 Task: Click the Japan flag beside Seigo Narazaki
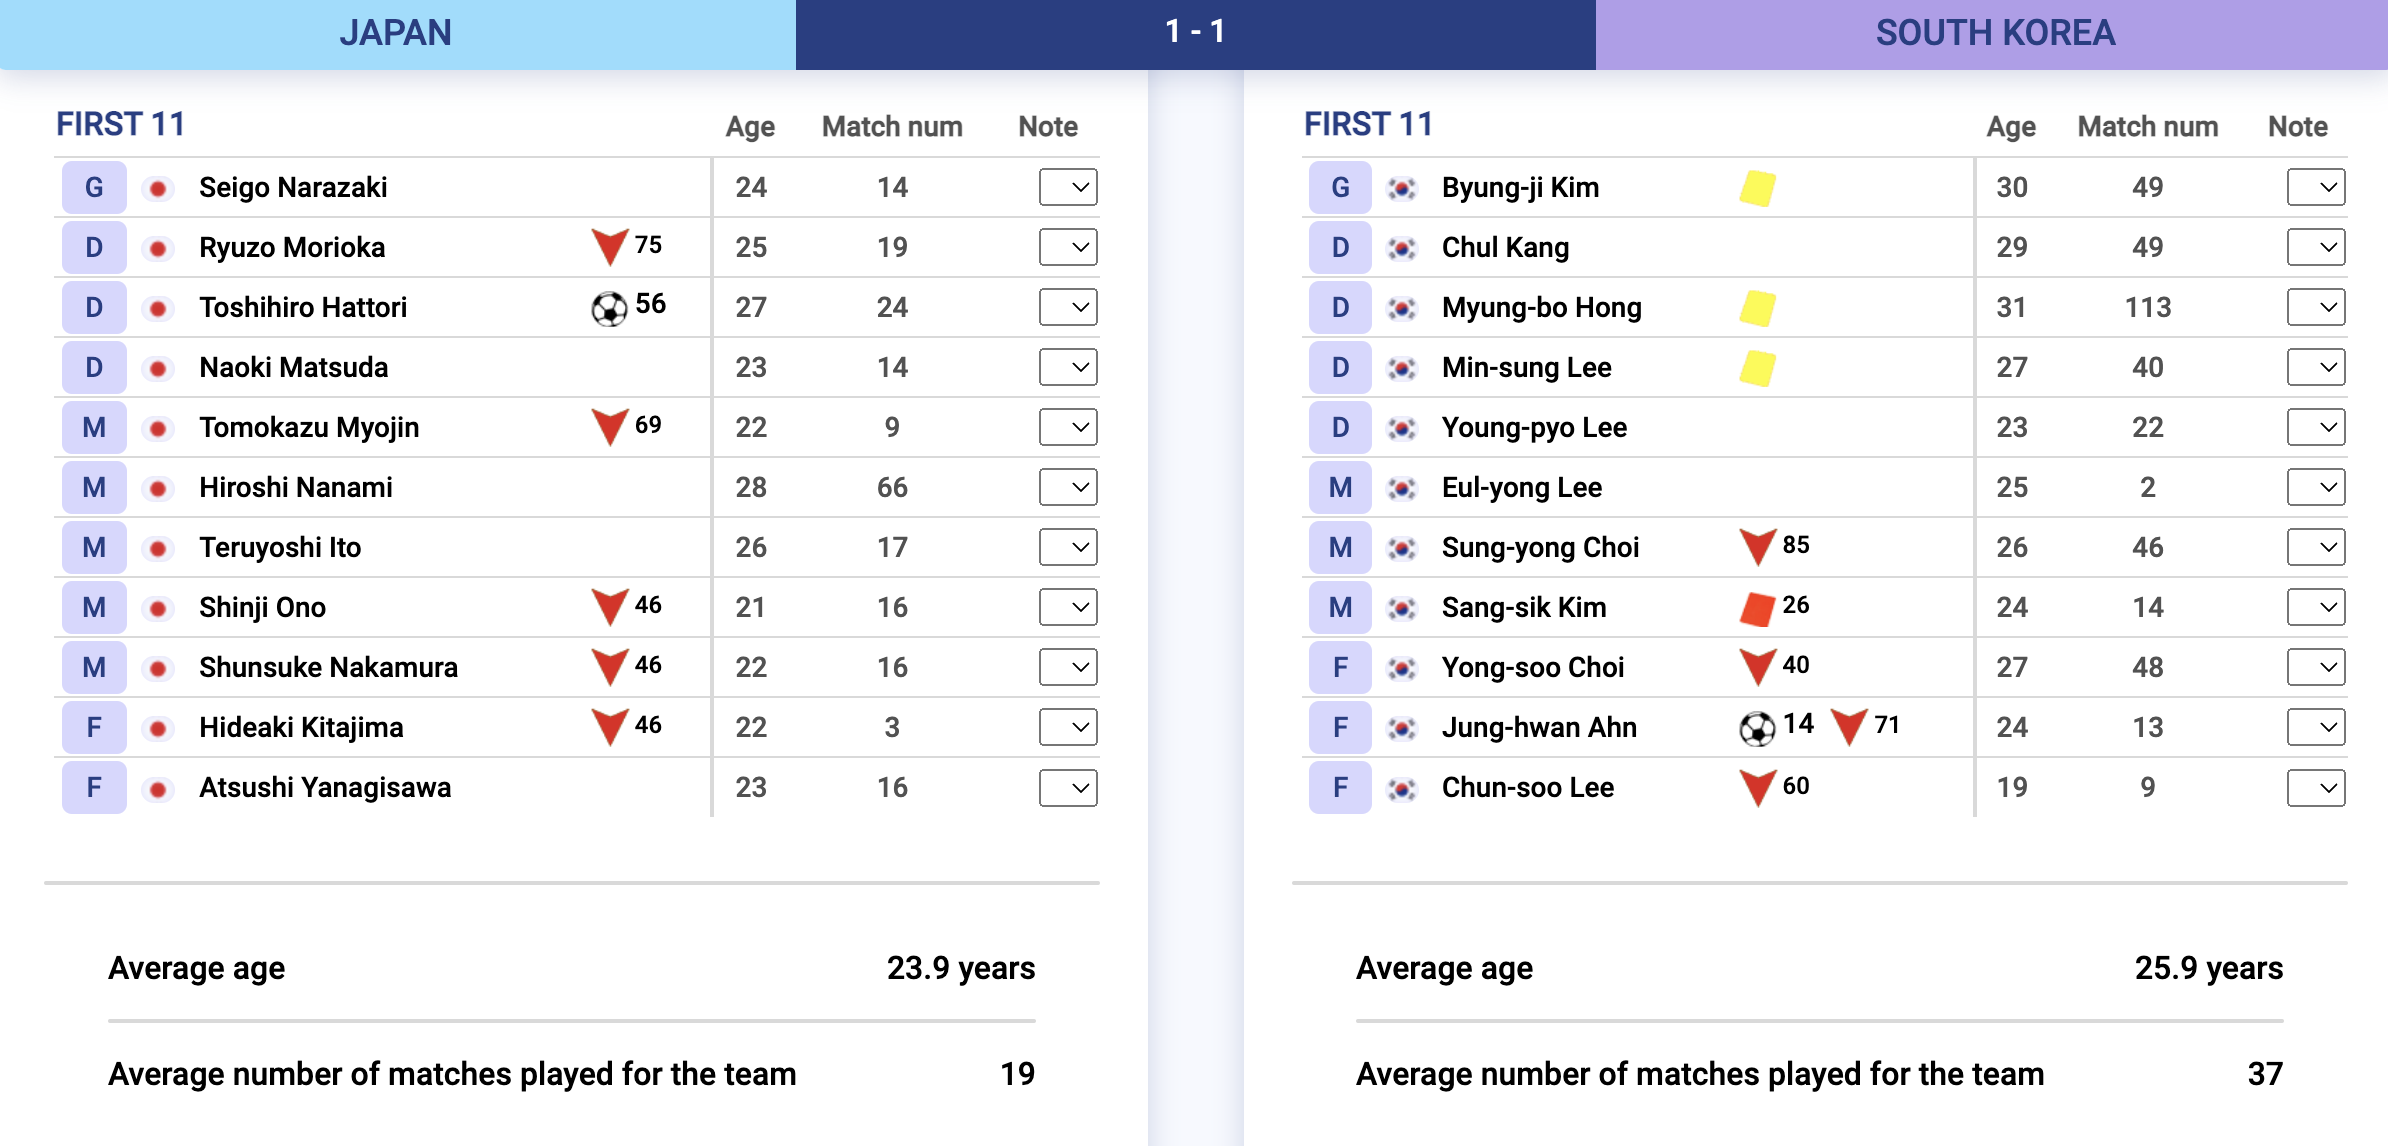(x=158, y=186)
